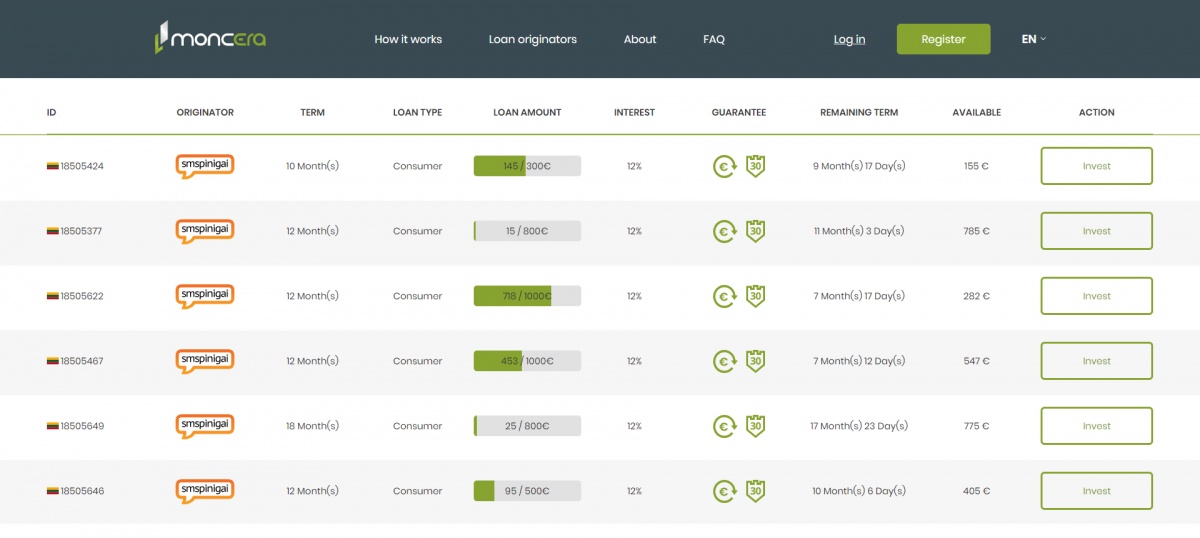Click the flag icon for loan 18505467
Screen dimensions: 1200x538
[x=52, y=361]
